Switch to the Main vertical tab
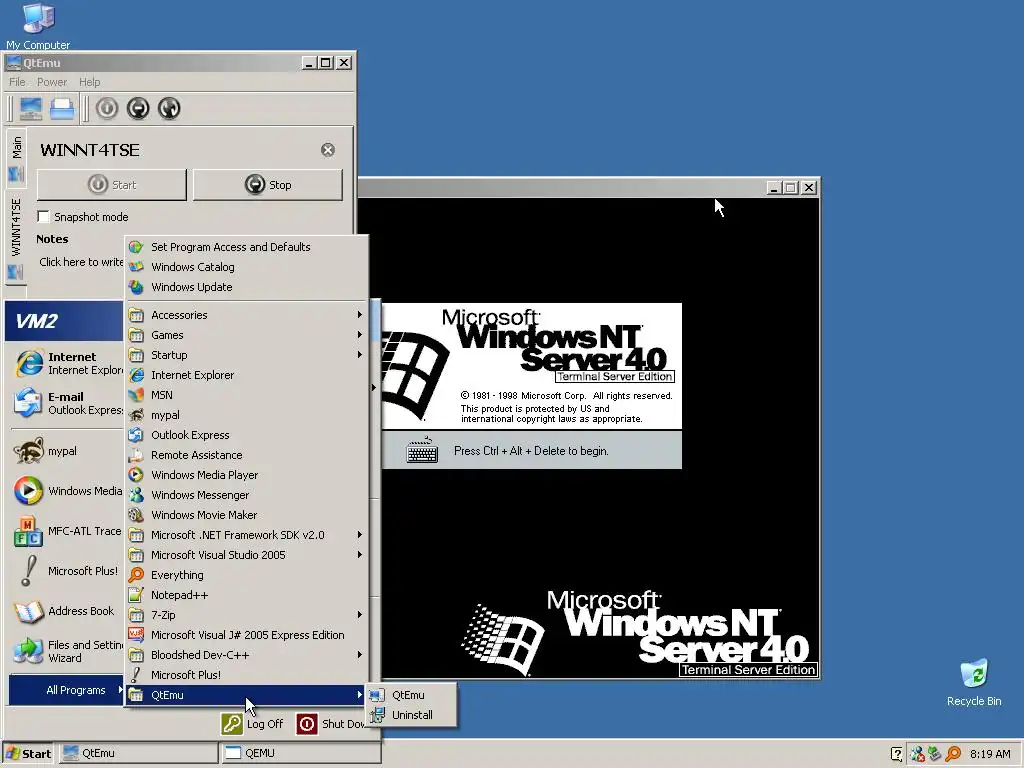 click(16, 157)
